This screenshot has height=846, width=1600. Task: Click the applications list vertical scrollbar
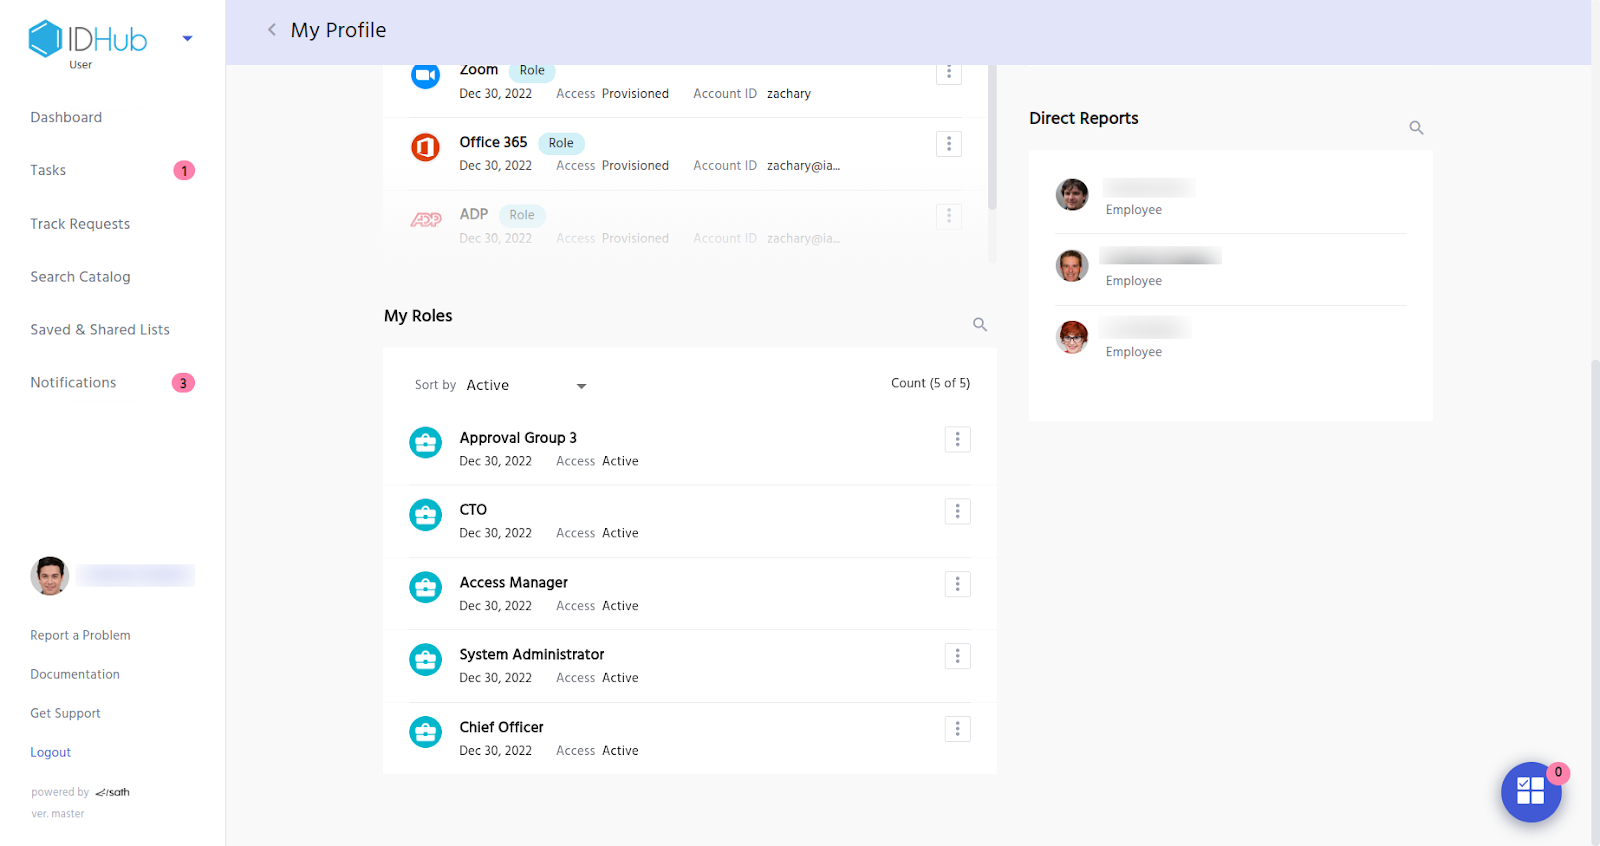click(x=992, y=140)
